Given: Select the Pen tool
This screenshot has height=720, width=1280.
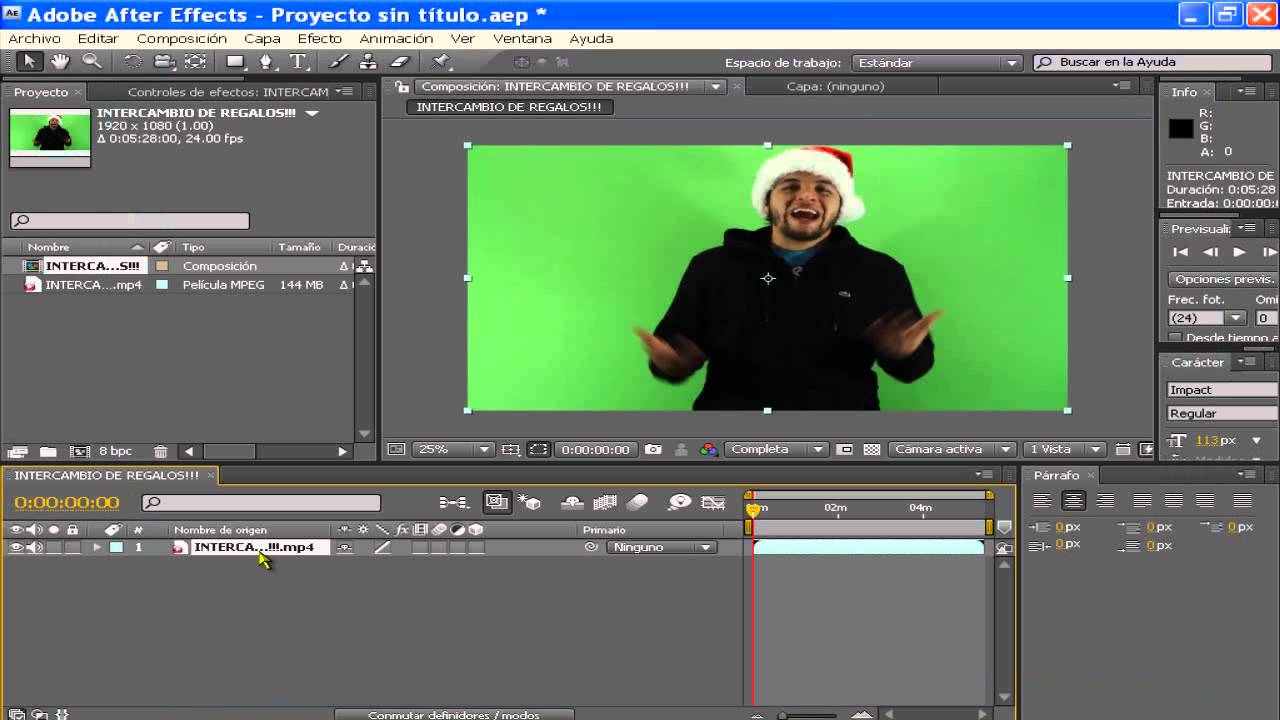Looking at the screenshot, I should click(266, 62).
